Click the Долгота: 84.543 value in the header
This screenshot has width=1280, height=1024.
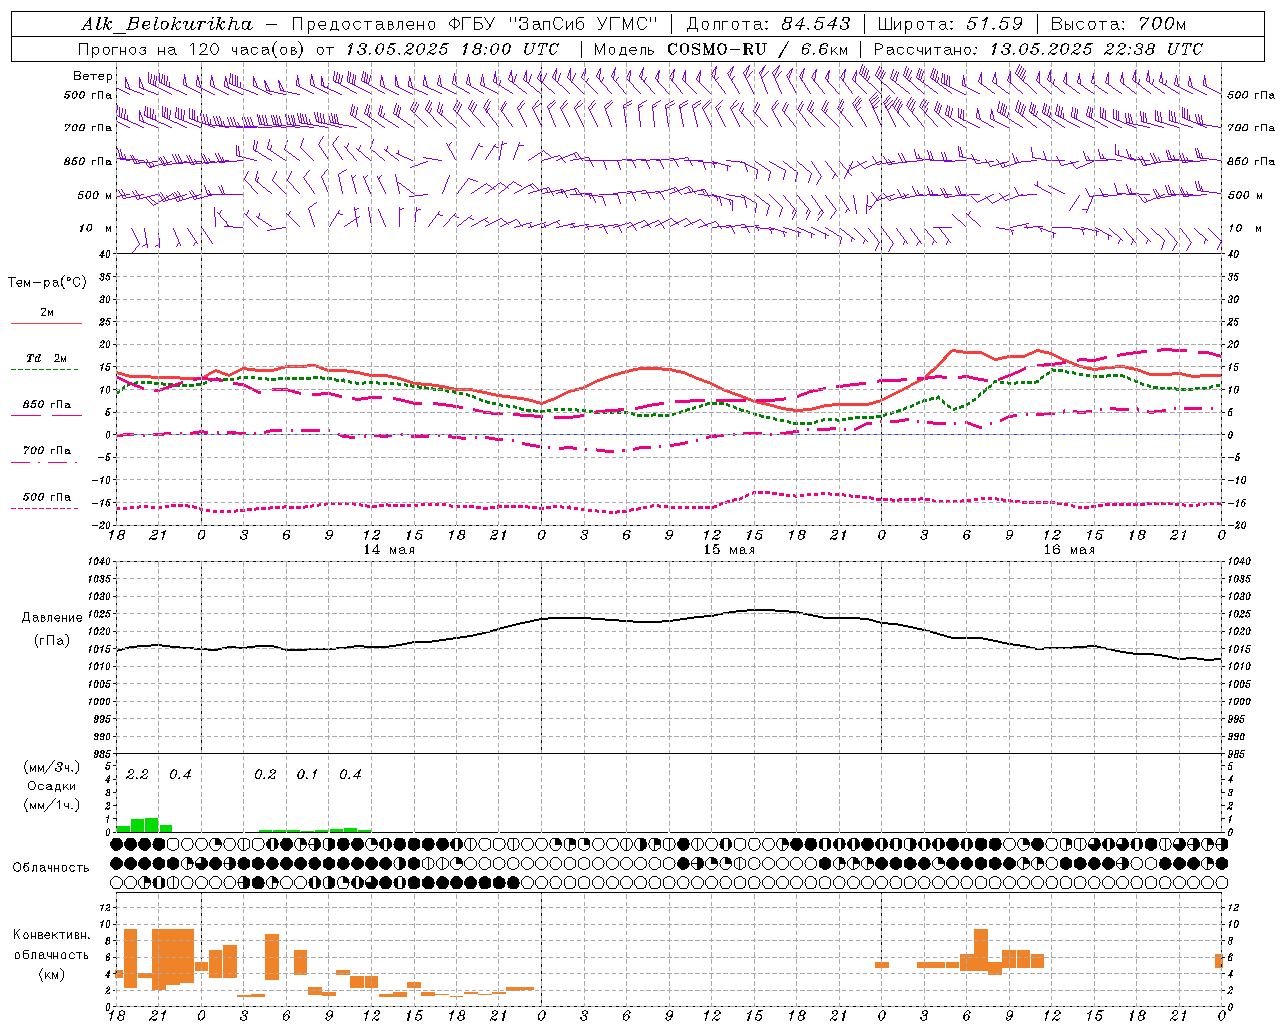[x=769, y=24]
